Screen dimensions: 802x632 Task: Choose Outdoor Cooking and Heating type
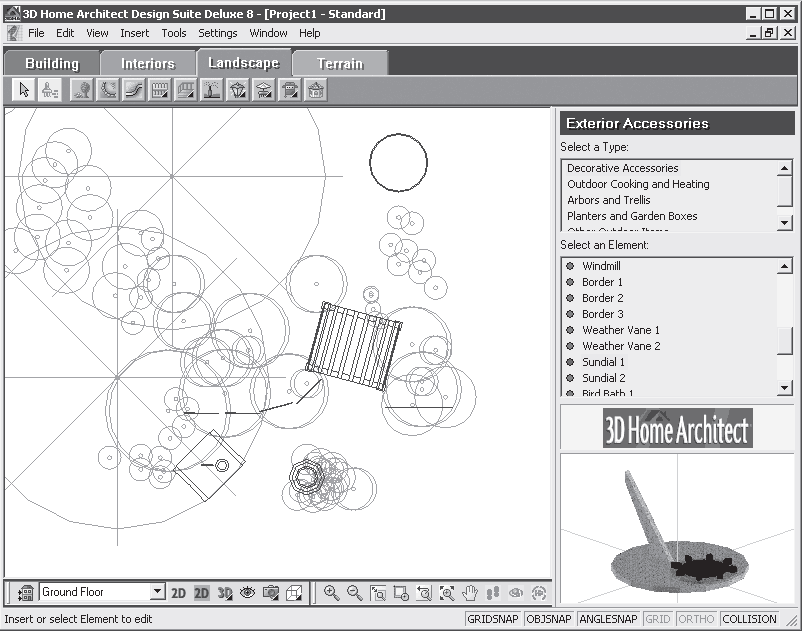[x=638, y=184]
